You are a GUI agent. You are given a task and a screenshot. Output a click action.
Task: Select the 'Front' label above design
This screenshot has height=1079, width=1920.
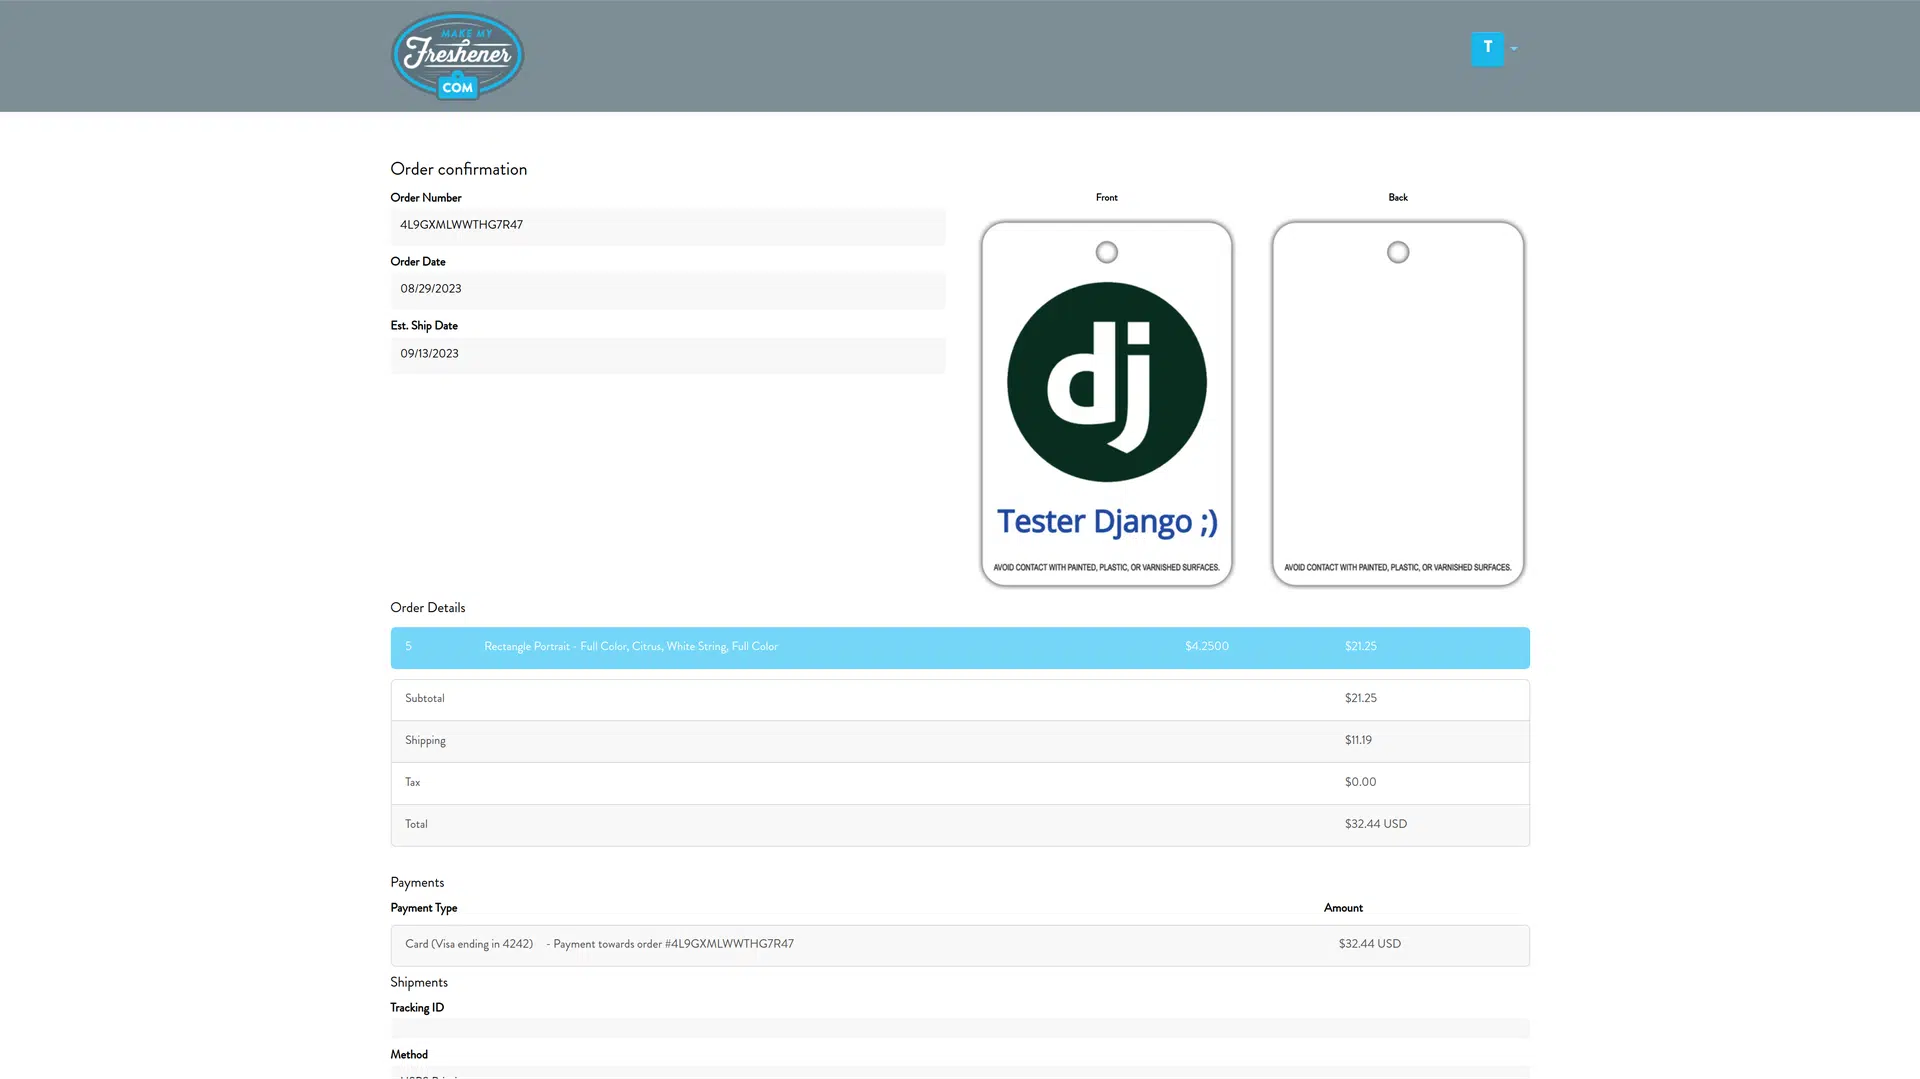tap(1107, 198)
